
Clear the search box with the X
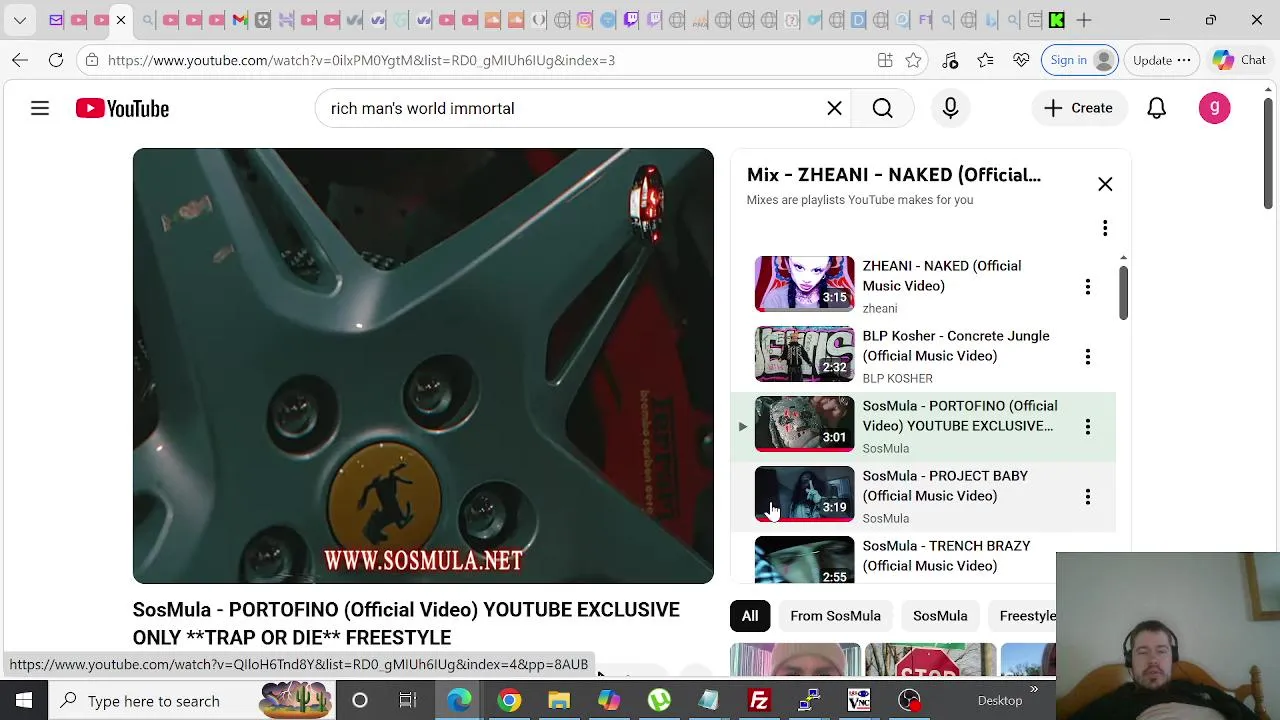coord(834,108)
